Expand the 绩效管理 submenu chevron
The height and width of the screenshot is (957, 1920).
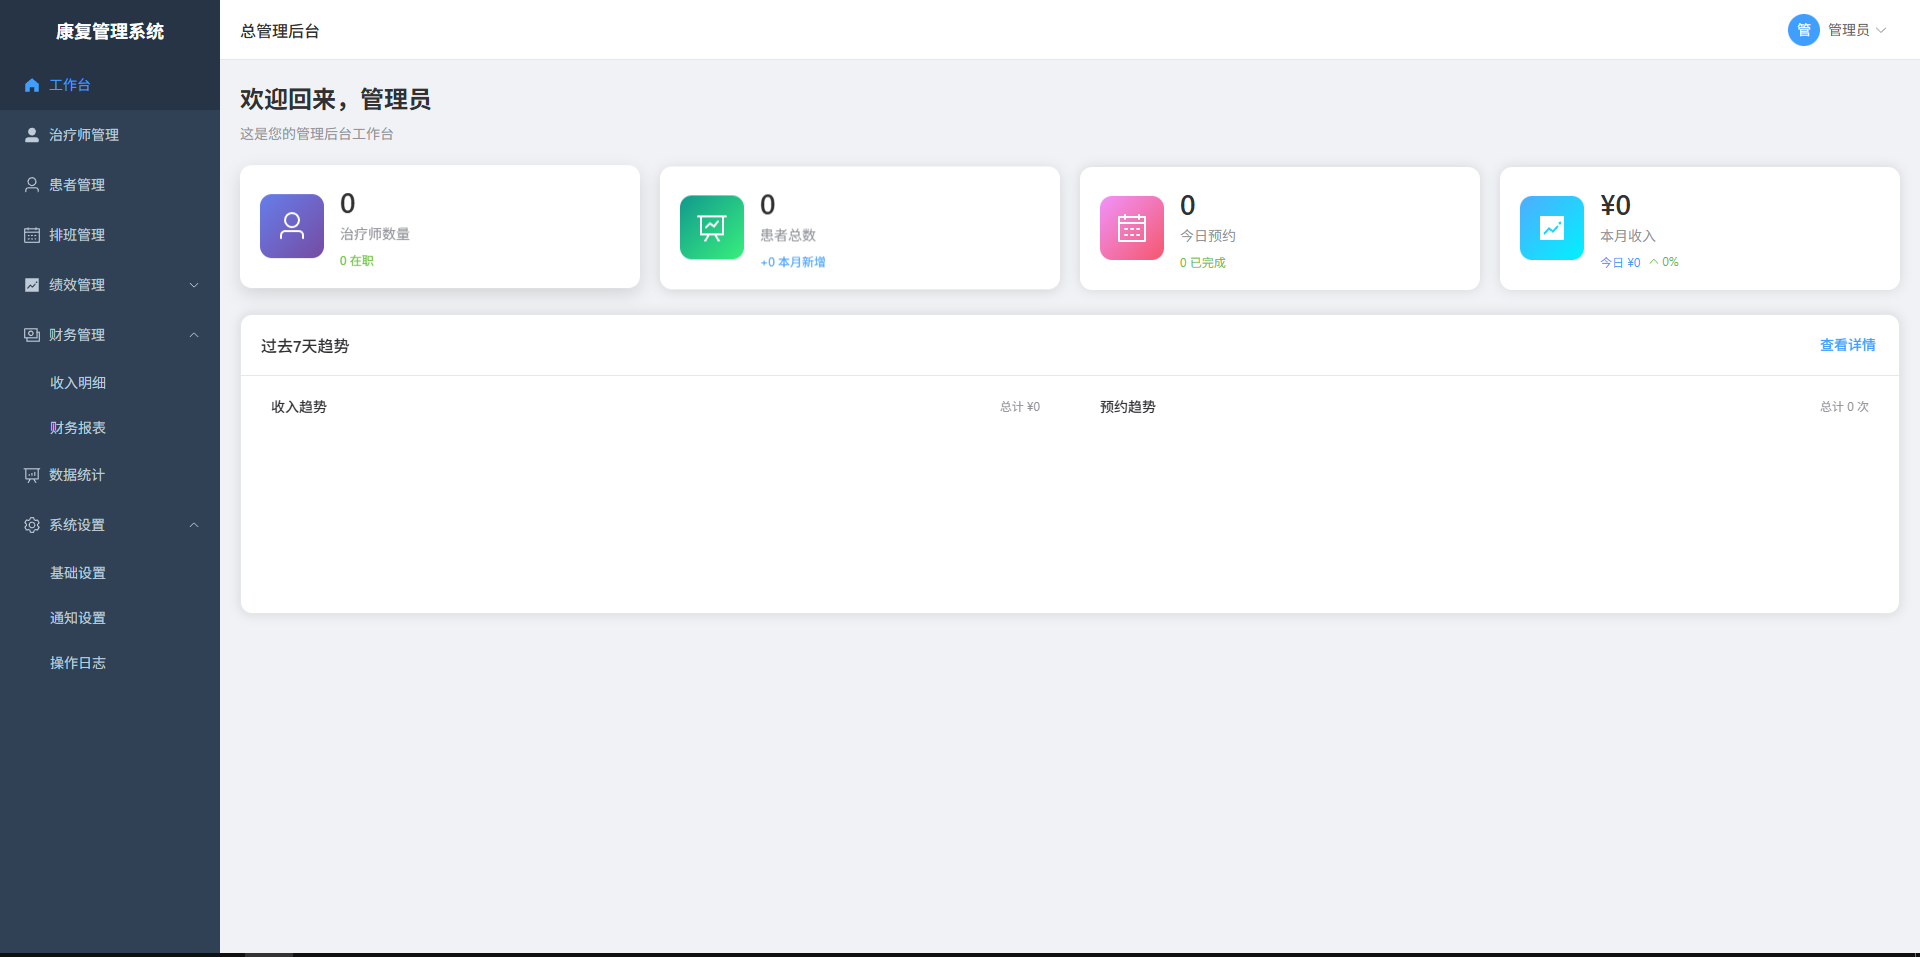point(194,285)
